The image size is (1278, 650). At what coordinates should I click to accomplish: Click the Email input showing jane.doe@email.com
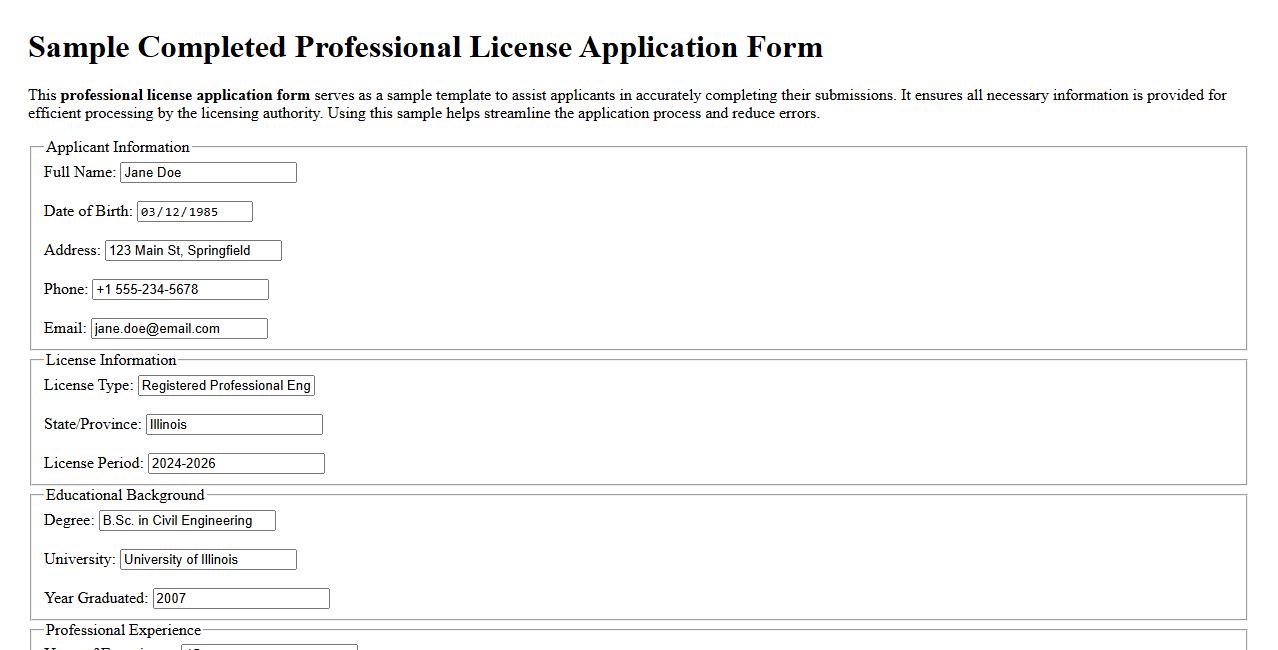(x=178, y=328)
